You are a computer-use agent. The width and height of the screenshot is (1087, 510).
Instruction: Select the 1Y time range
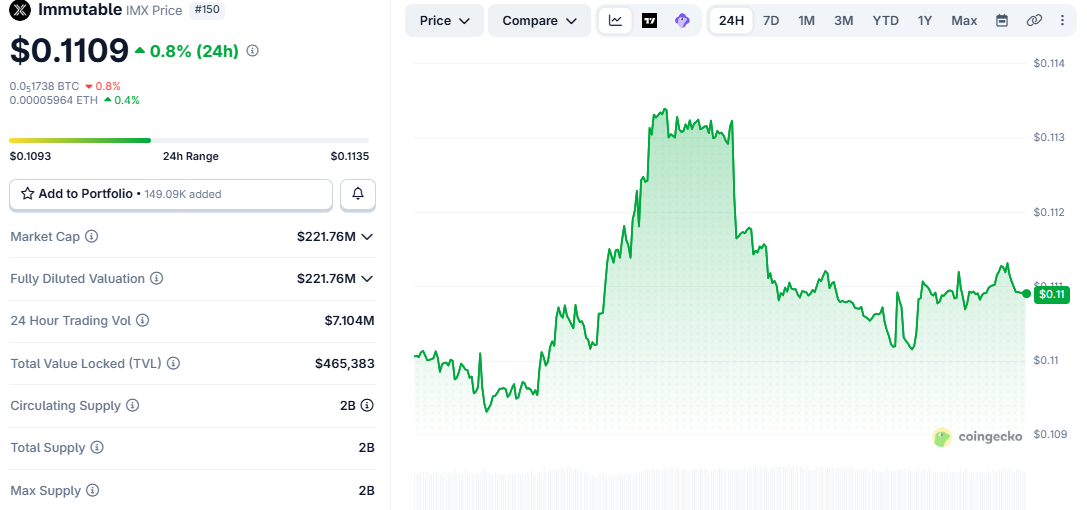tap(925, 21)
